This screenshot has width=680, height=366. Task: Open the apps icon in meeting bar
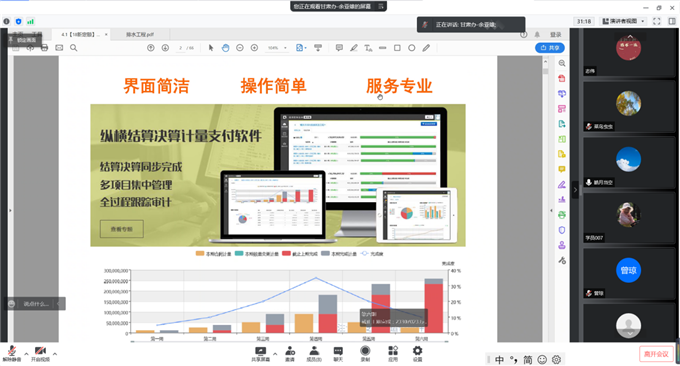(393, 353)
